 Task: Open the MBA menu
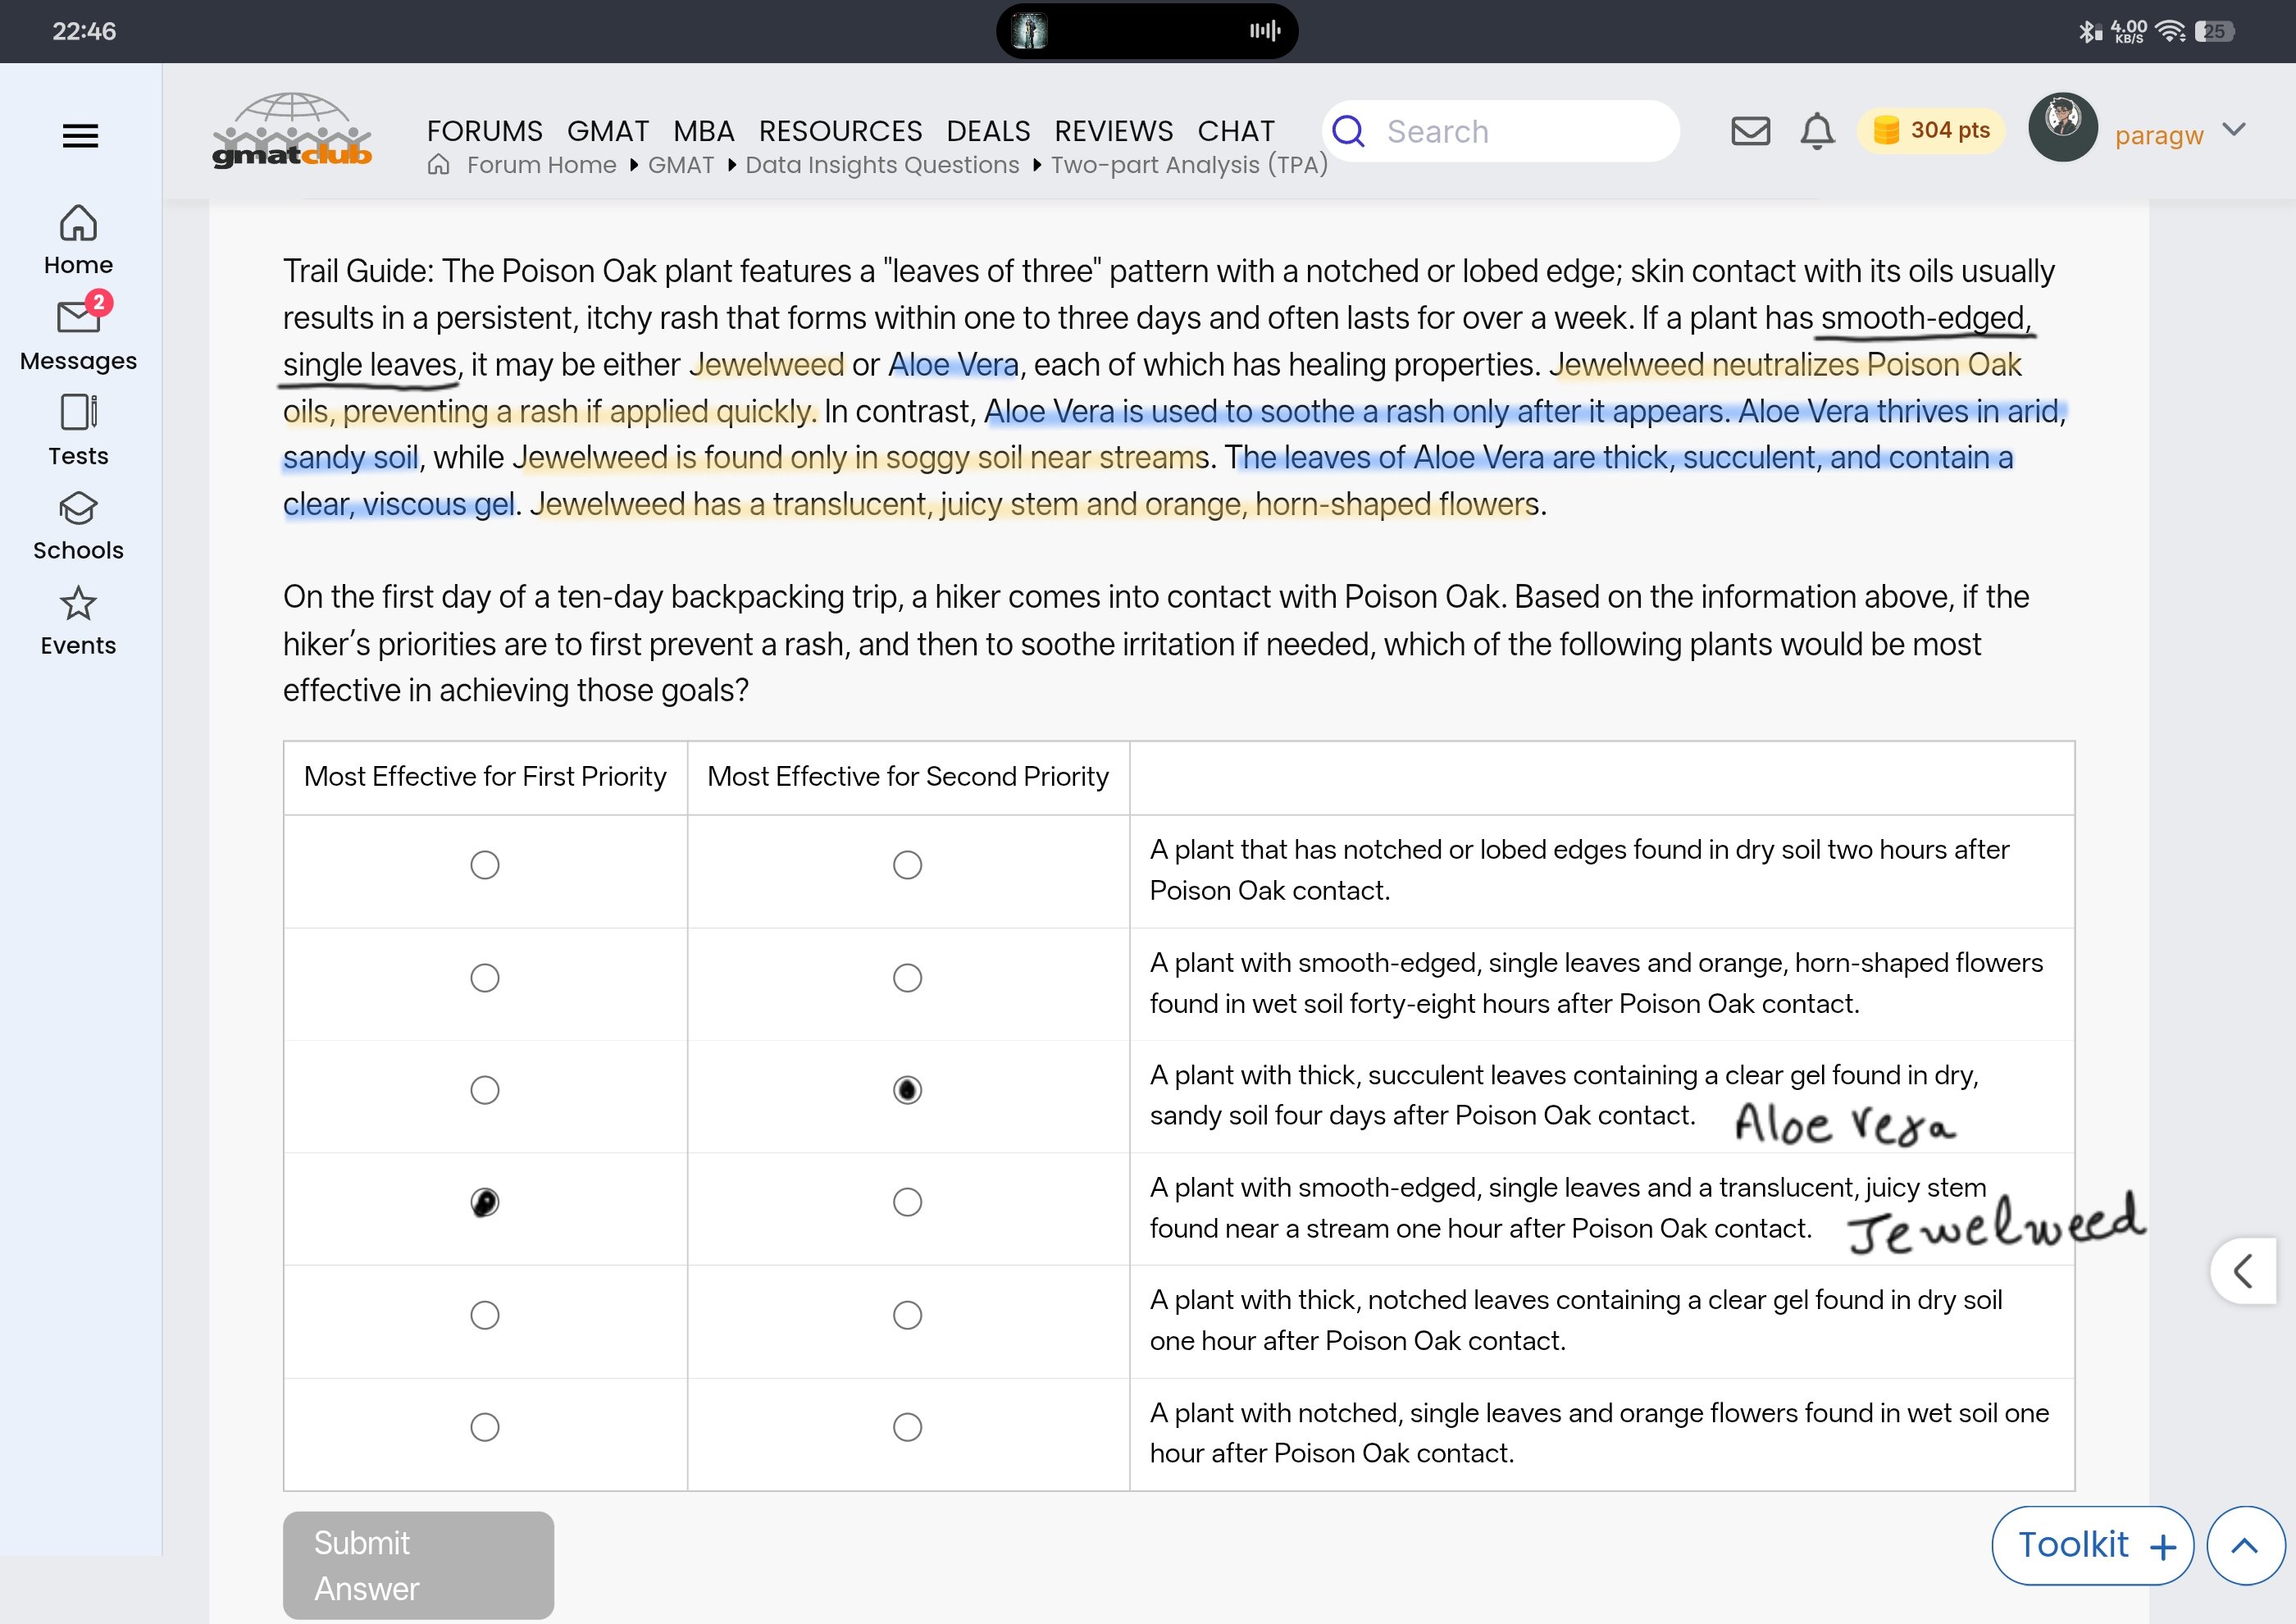coord(704,131)
